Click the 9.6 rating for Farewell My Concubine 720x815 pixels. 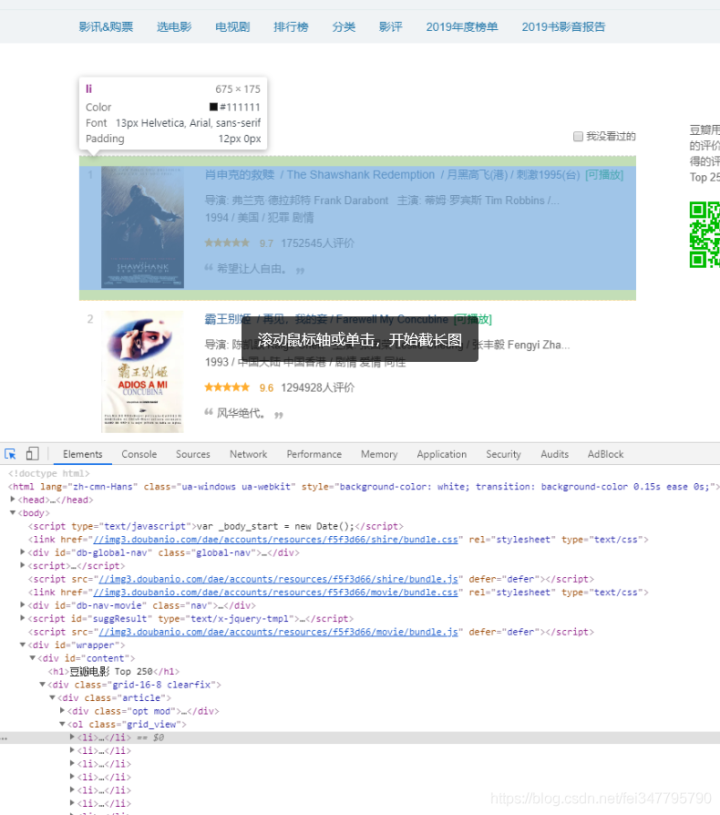[x=266, y=388]
